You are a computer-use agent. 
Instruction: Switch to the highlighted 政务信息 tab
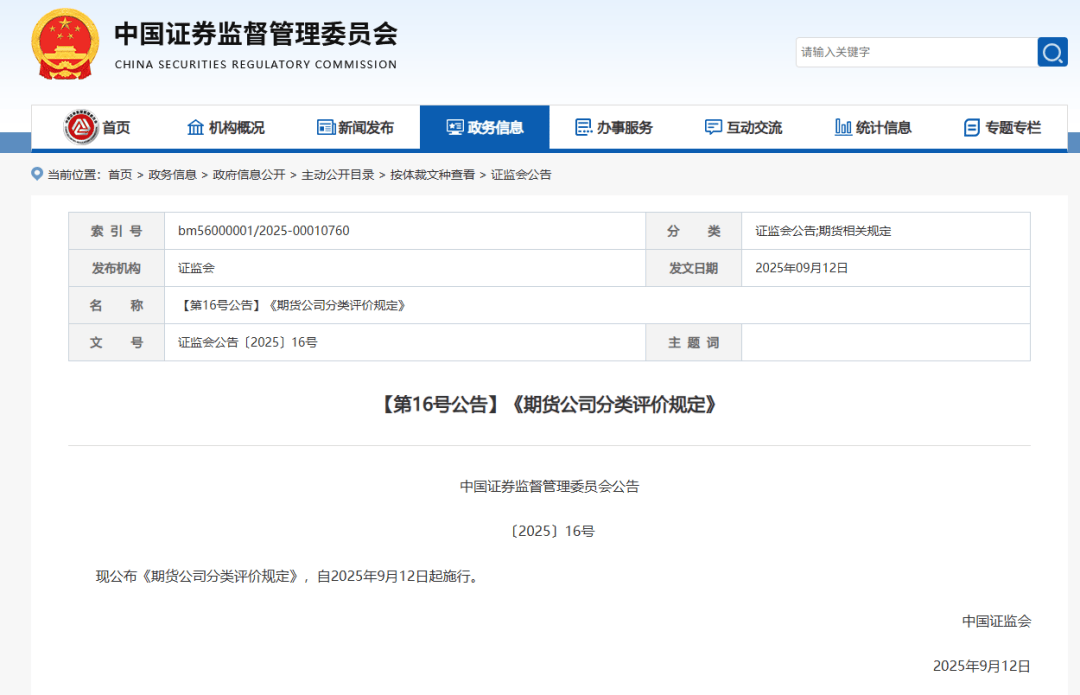click(x=484, y=127)
